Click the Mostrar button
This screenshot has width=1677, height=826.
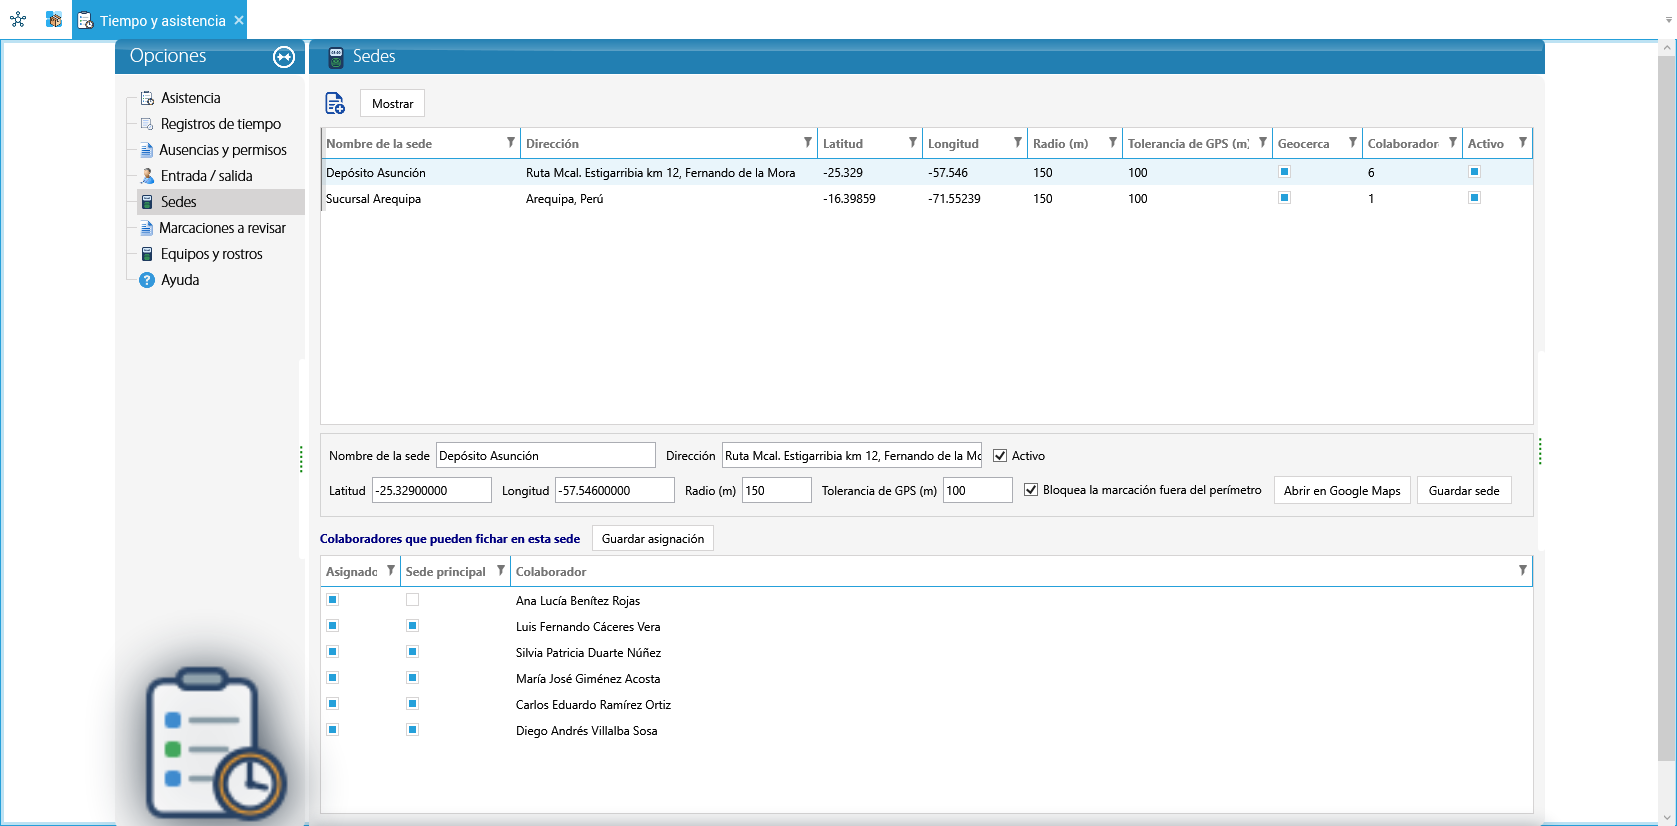(x=392, y=104)
